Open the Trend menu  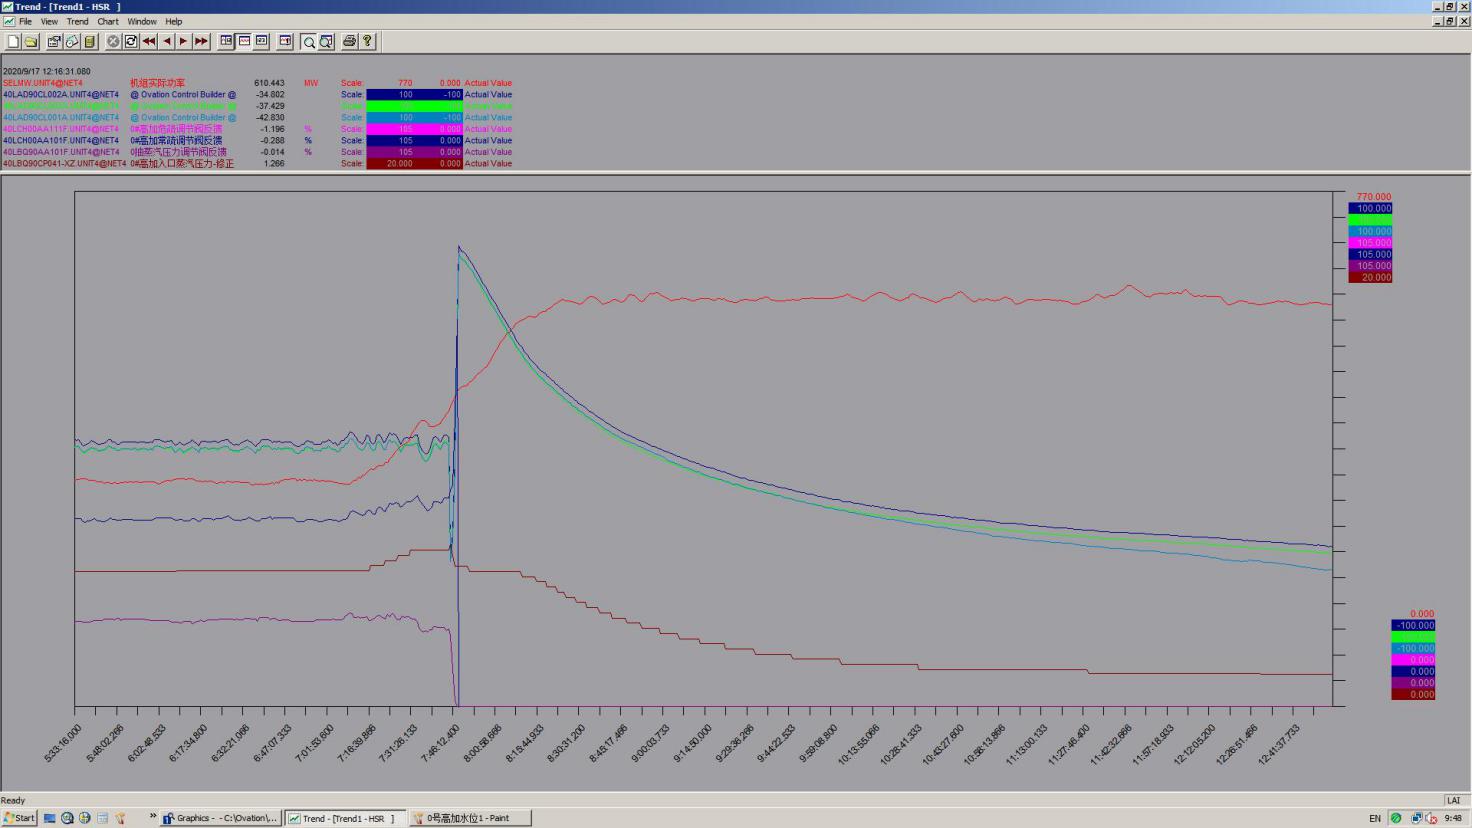[x=77, y=21]
